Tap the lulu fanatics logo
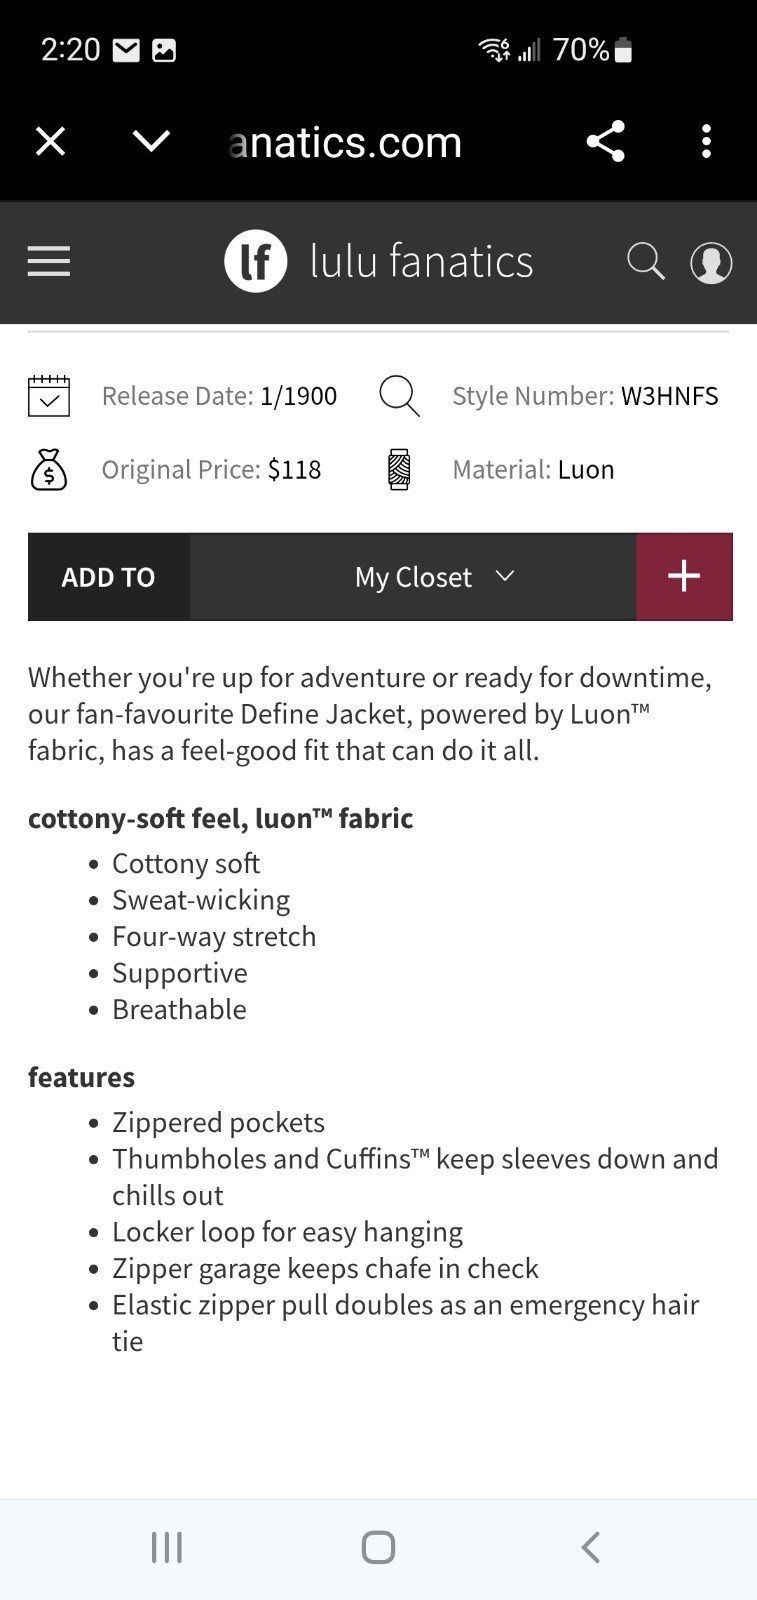757x1600 pixels. pos(379,261)
